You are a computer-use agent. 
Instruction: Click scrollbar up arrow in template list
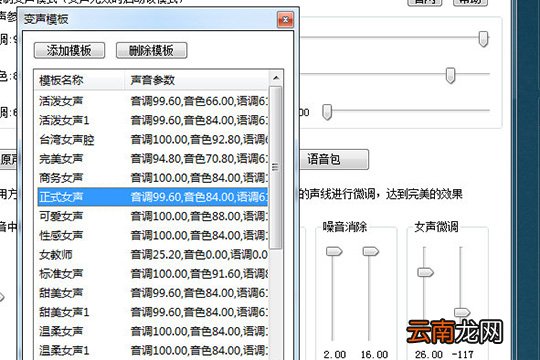tap(276, 78)
